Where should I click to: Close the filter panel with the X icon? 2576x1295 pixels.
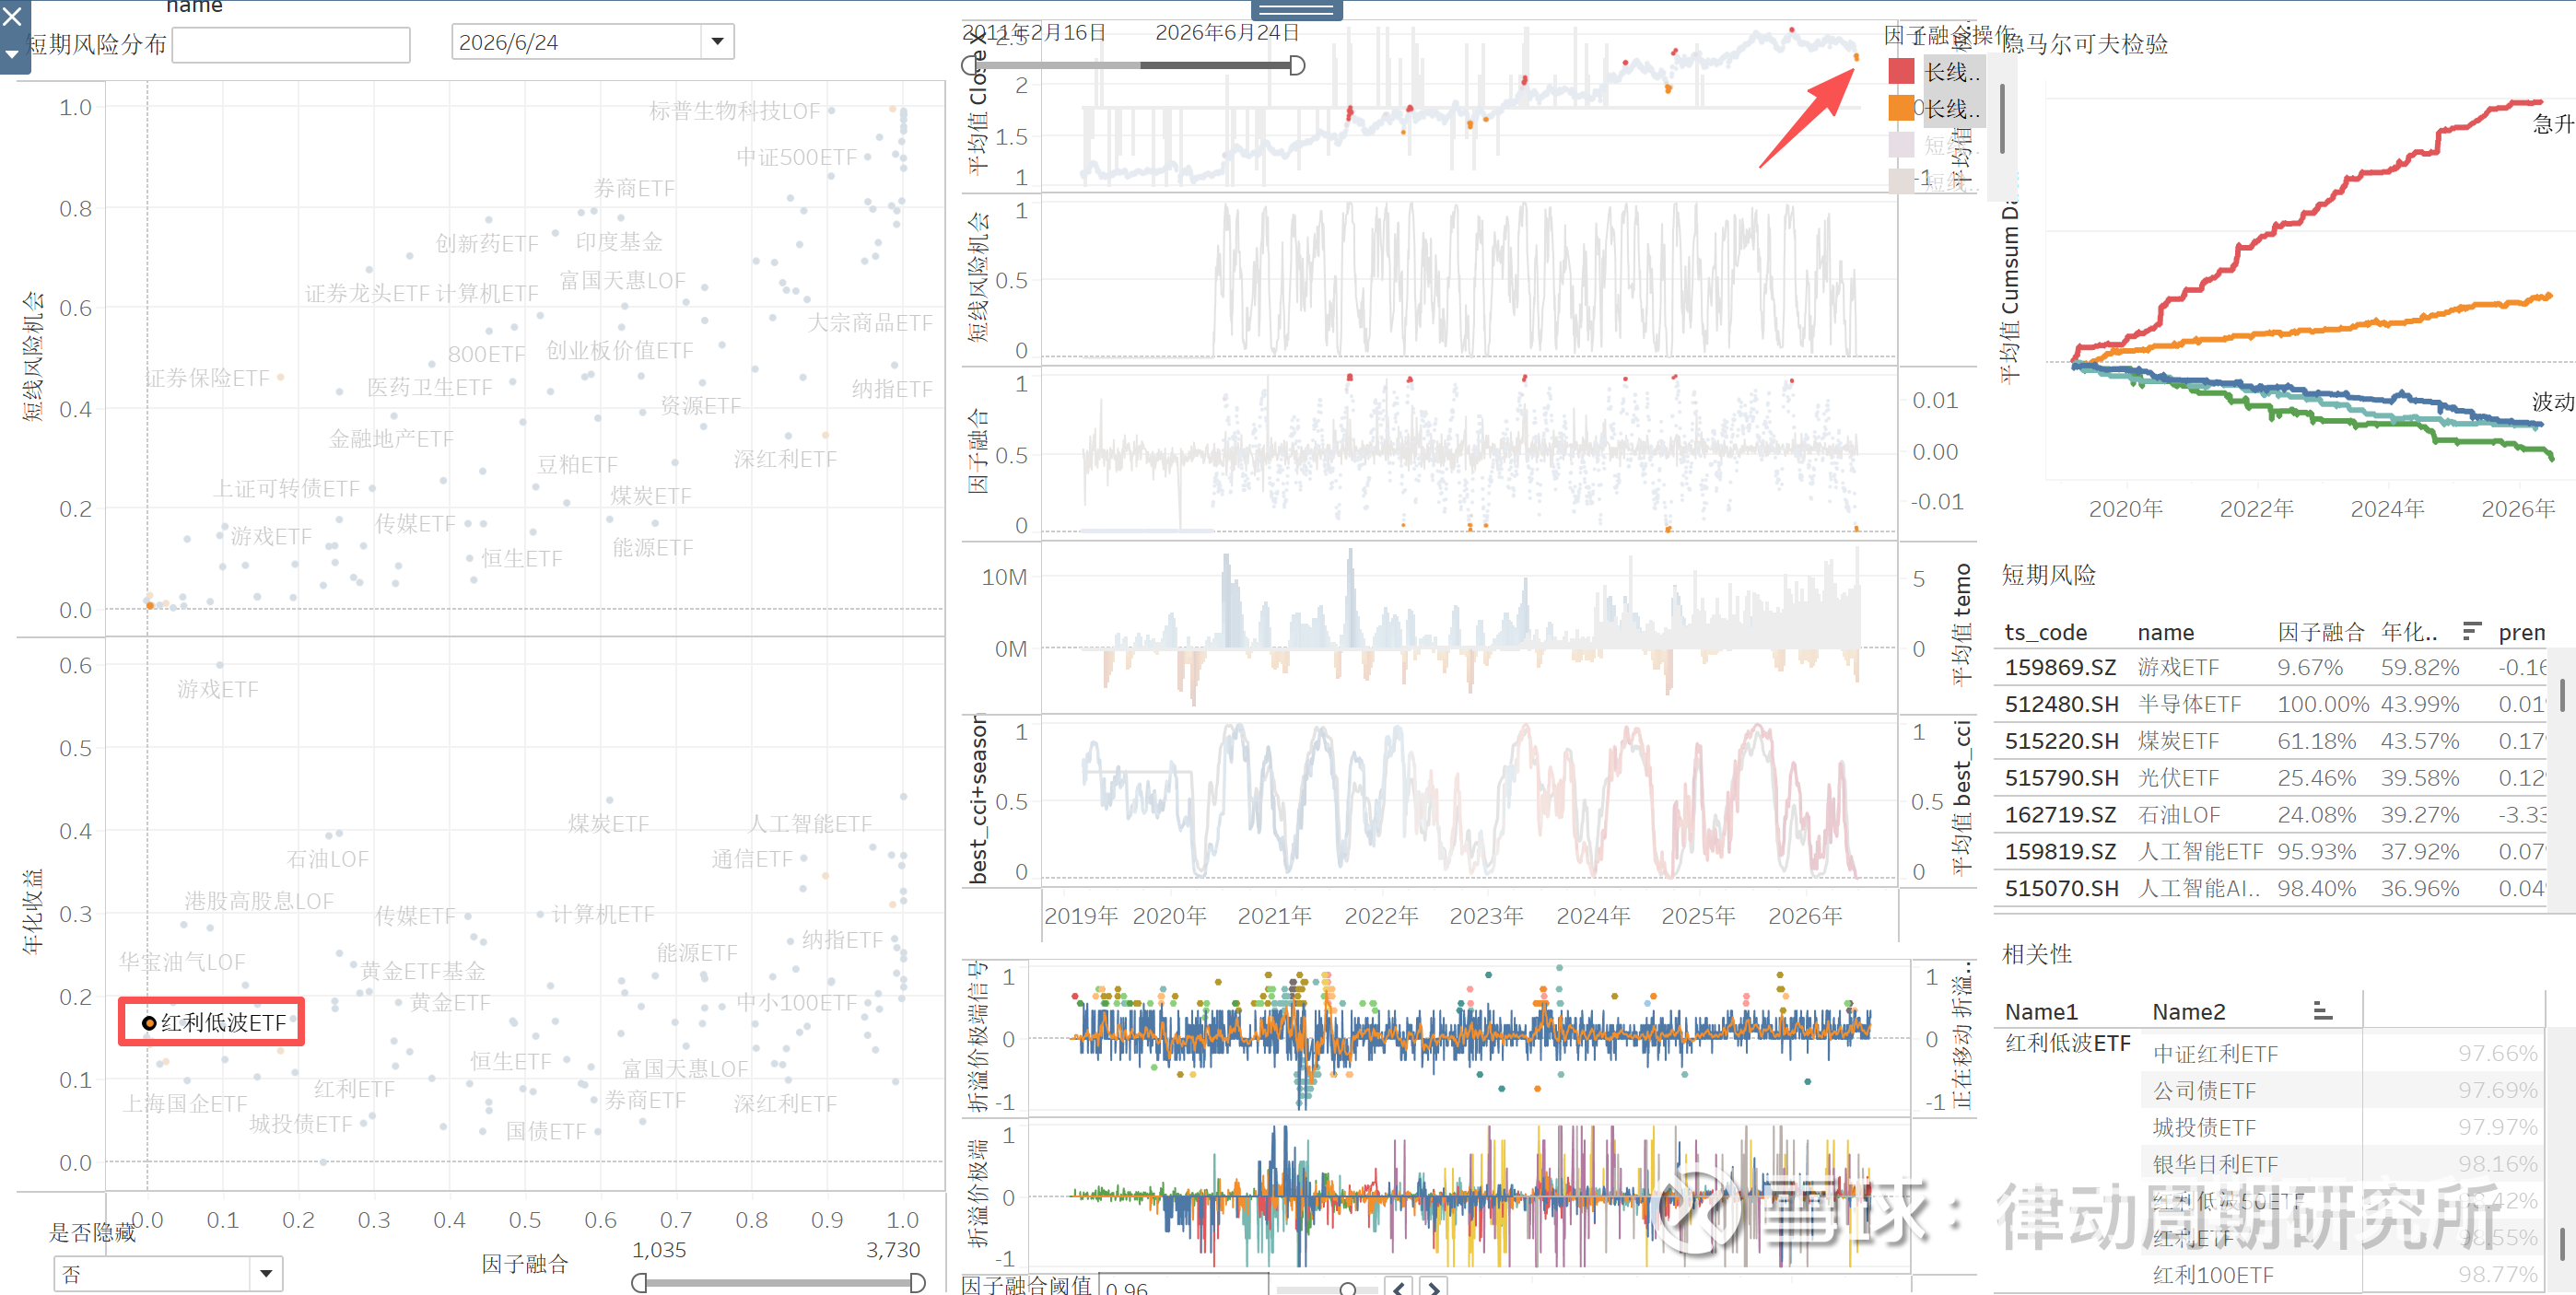click(13, 16)
